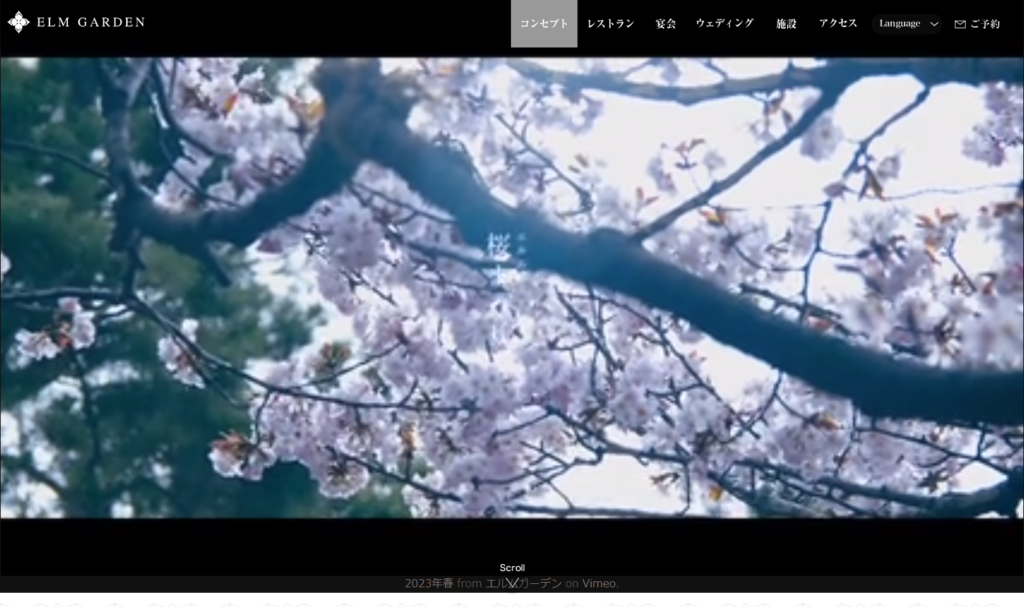The image size is (1024, 607).
Task: Navigate to the 施設 section
Action: pos(786,24)
